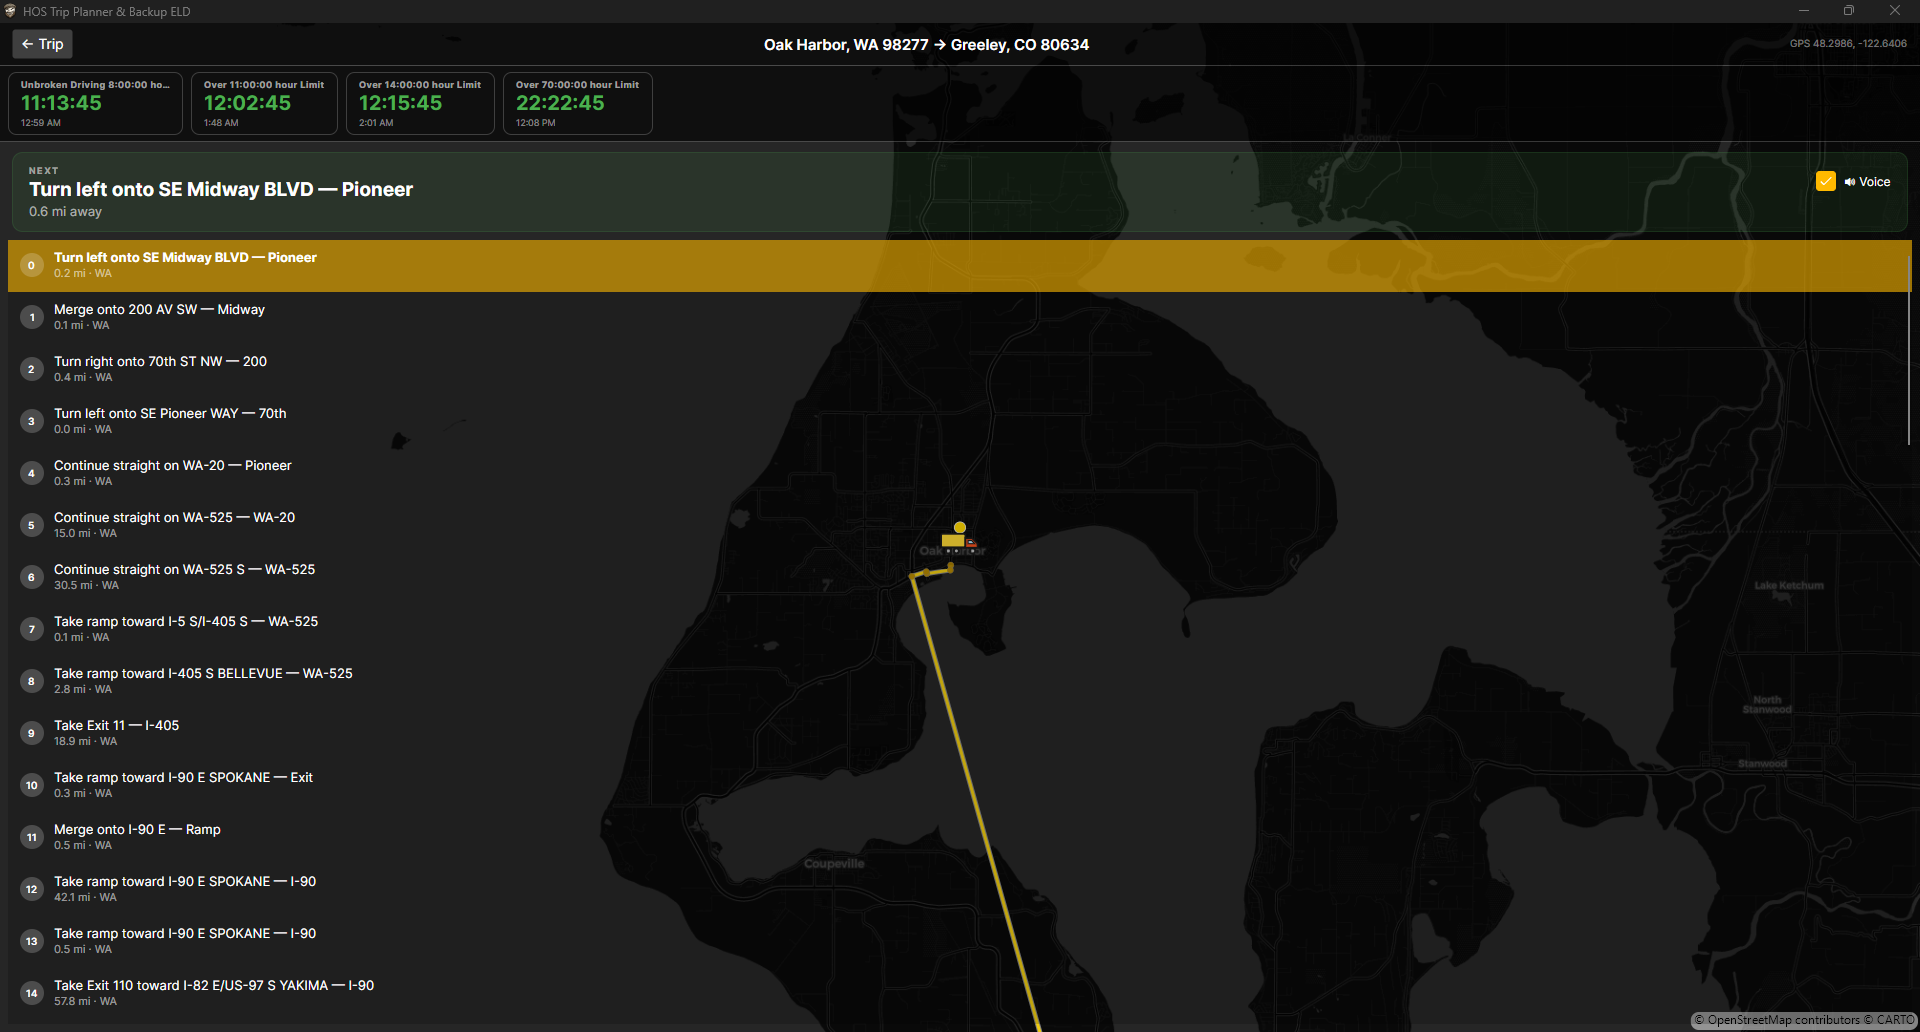The width and height of the screenshot is (1920, 1032).
Task: Select the Take Exit 11 — I-405 step
Action: point(959,734)
